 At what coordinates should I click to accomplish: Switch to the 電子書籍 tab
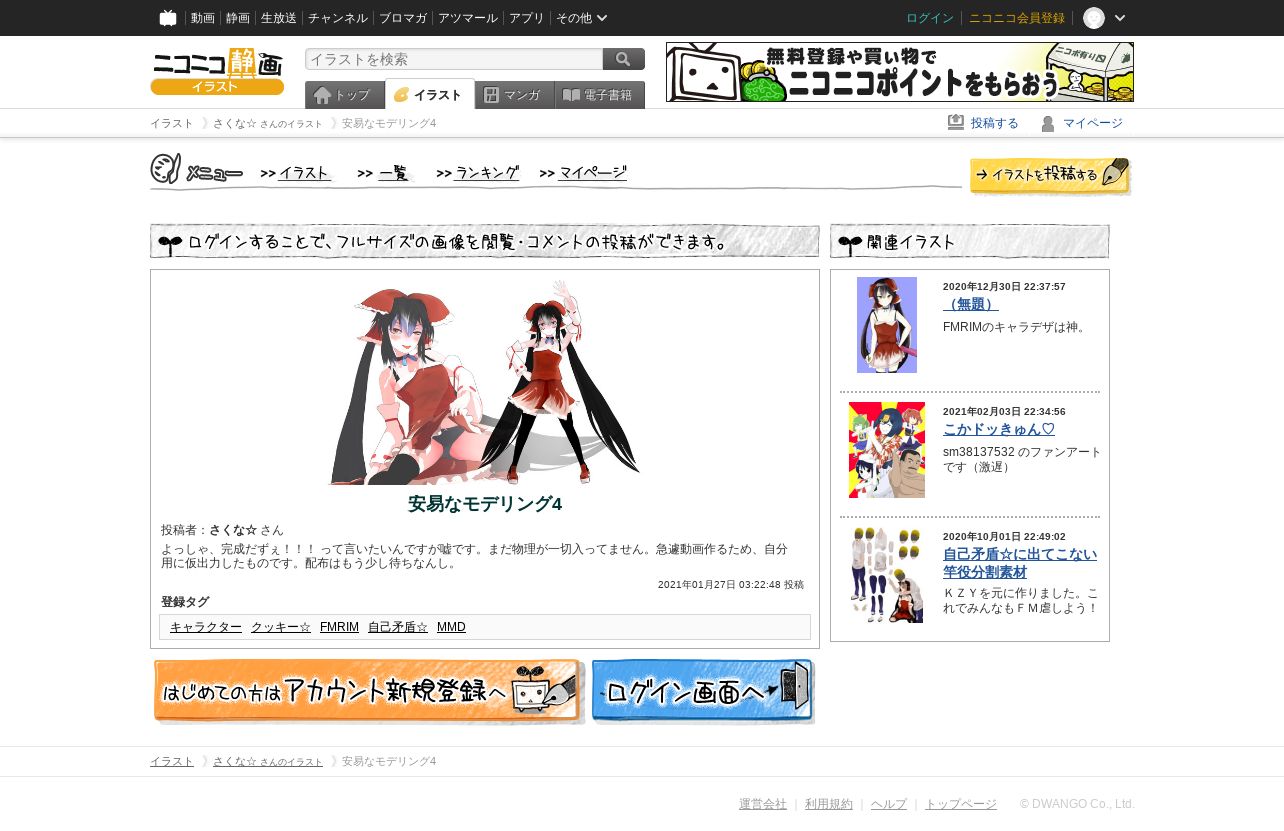coord(600,95)
